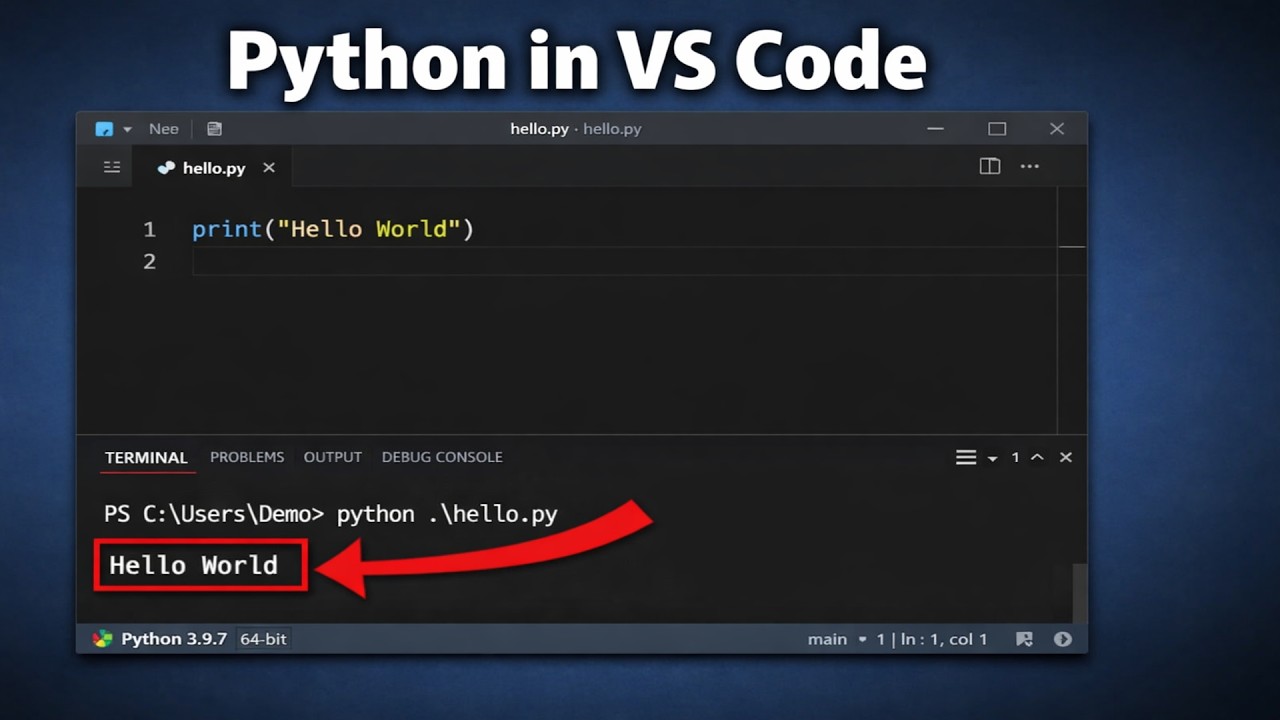Click the feedback flag icon in status bar

point(1025,639)
